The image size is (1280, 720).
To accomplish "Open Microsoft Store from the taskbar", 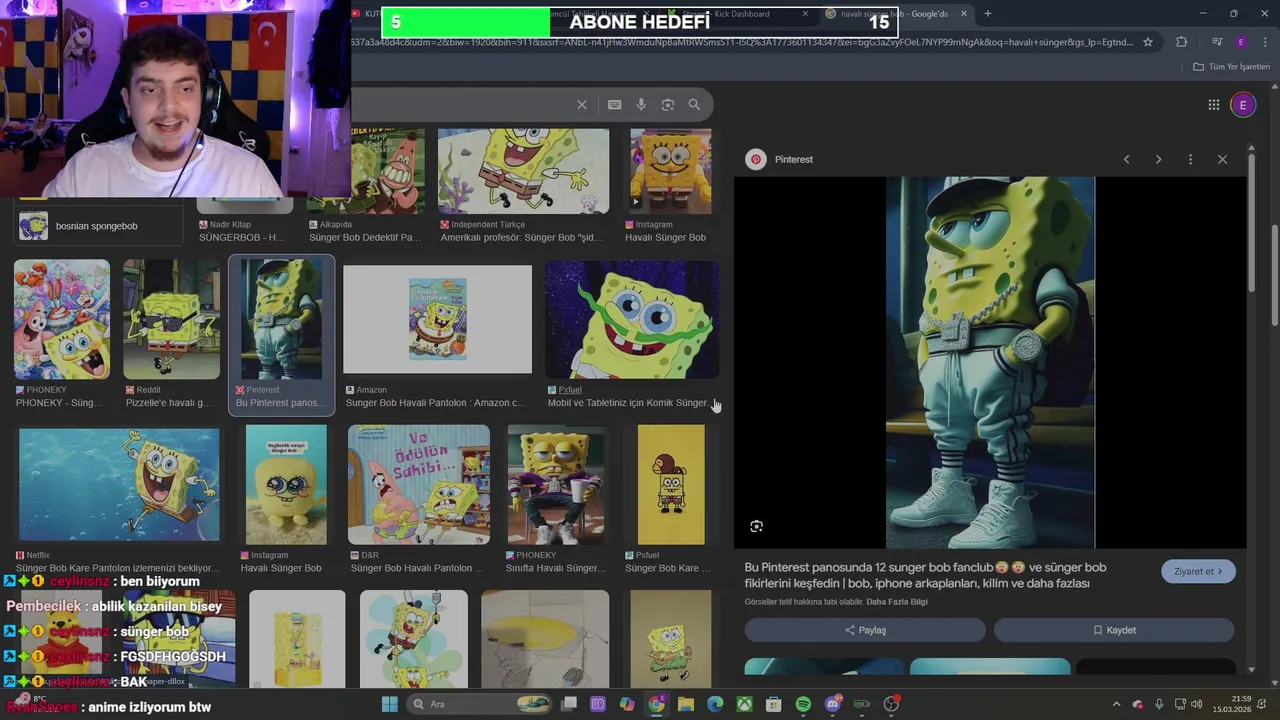I will pos(774,704).
